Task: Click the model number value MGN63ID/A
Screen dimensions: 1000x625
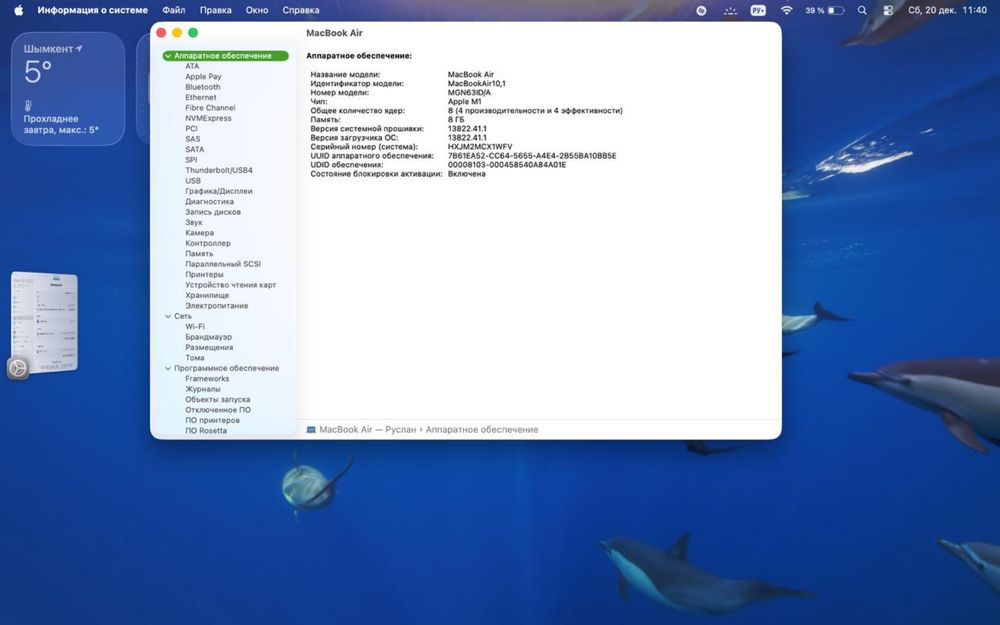Action: tap(469, 92)
